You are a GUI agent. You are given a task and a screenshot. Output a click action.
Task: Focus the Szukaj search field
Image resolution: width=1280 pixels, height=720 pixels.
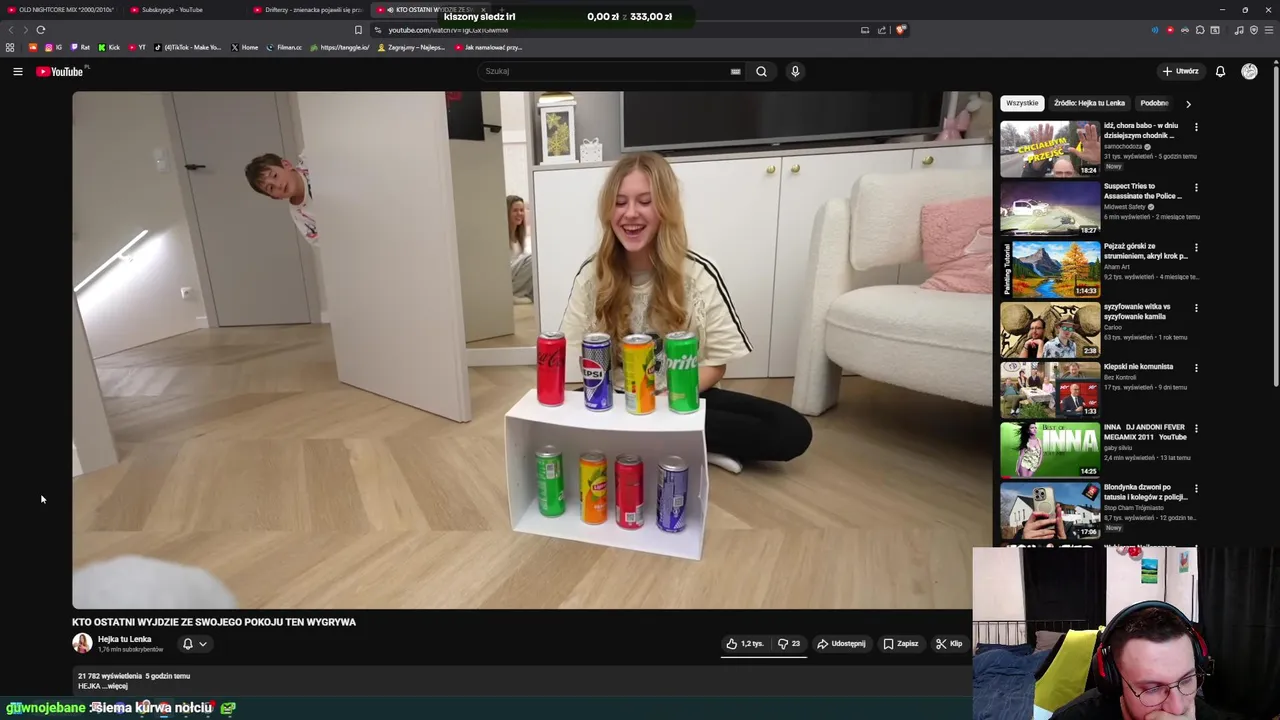610,71
